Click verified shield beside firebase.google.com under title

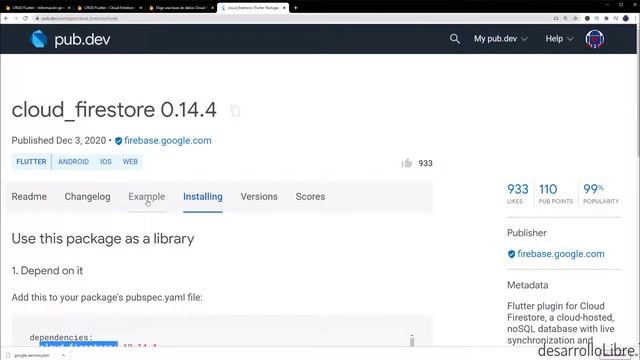coord(118,141)
